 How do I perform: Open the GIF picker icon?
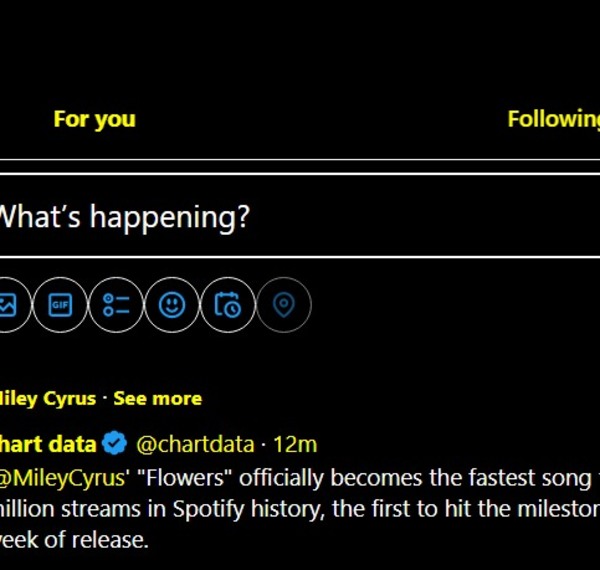[x=61, y=304]
